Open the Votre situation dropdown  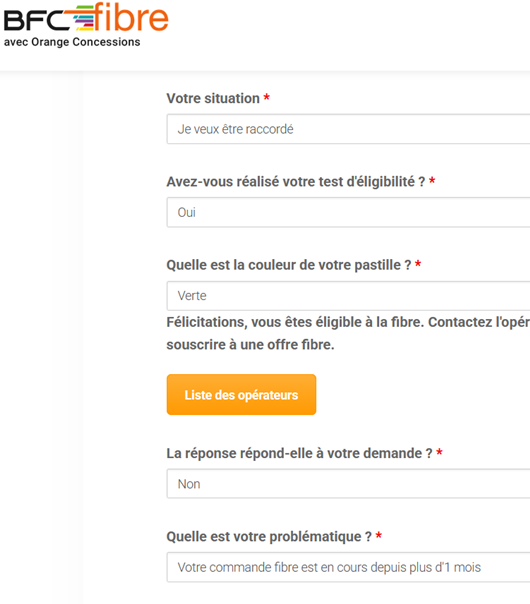point(348,129)
